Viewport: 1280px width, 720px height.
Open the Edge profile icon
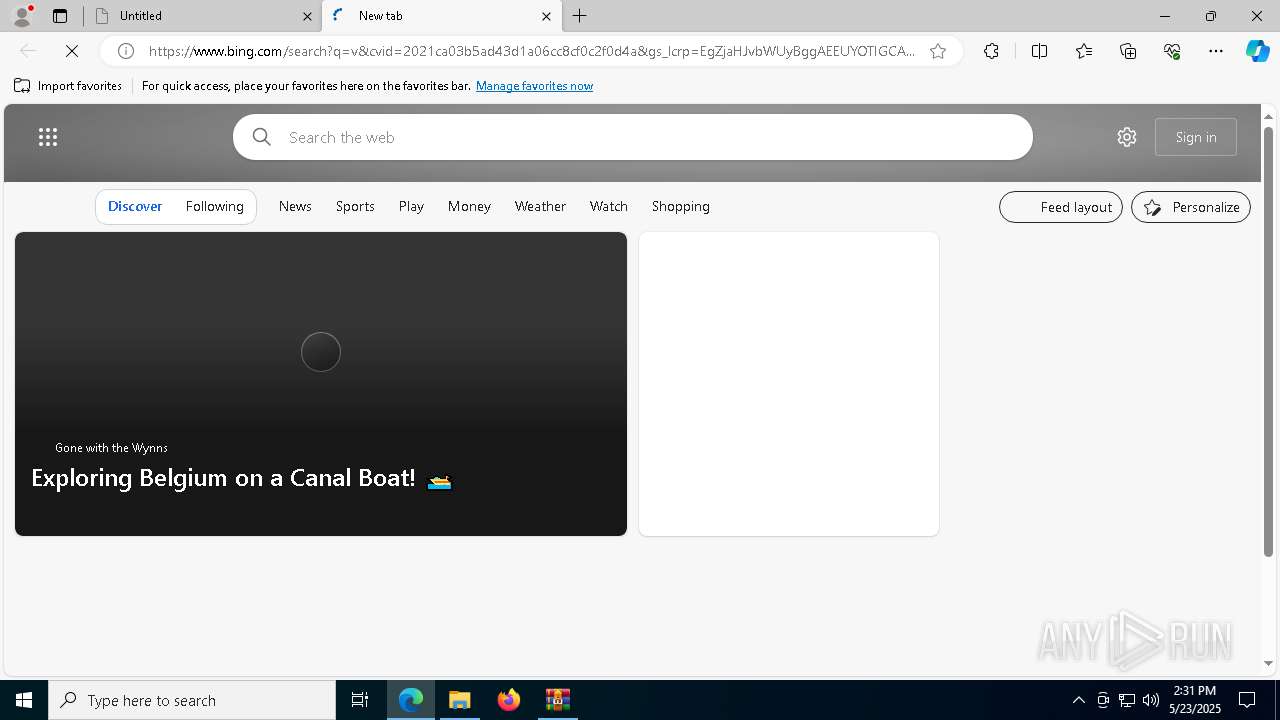click(x=21, y=16)
